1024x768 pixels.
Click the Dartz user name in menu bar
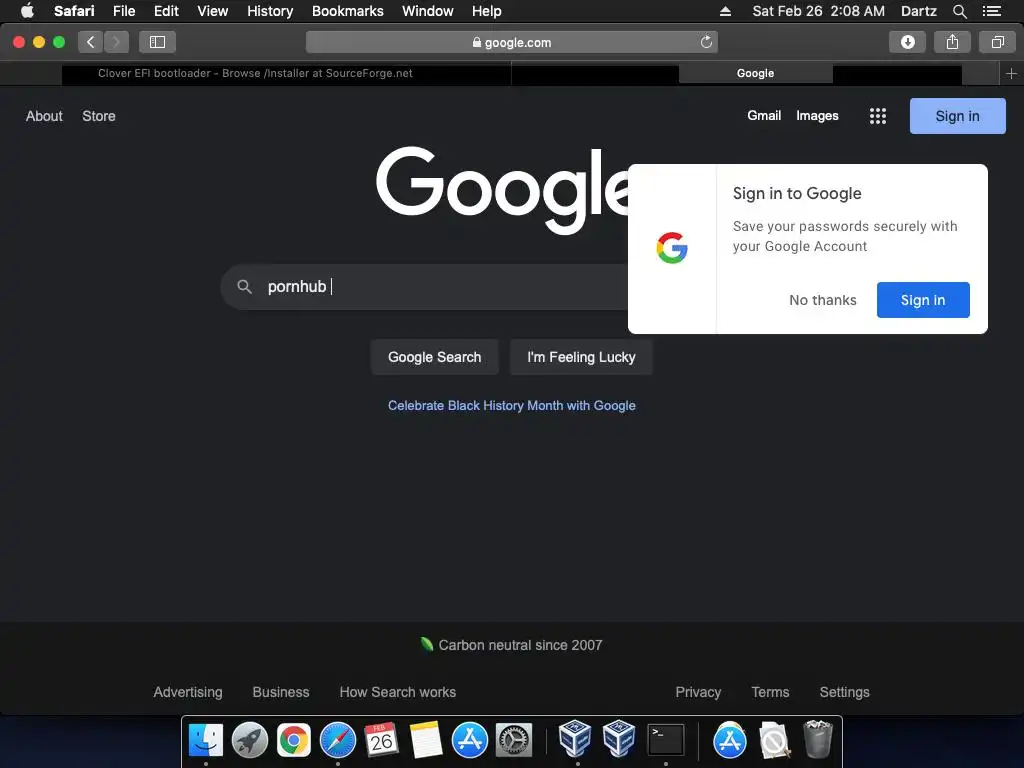pyautogui.click(x=918, y=11)
